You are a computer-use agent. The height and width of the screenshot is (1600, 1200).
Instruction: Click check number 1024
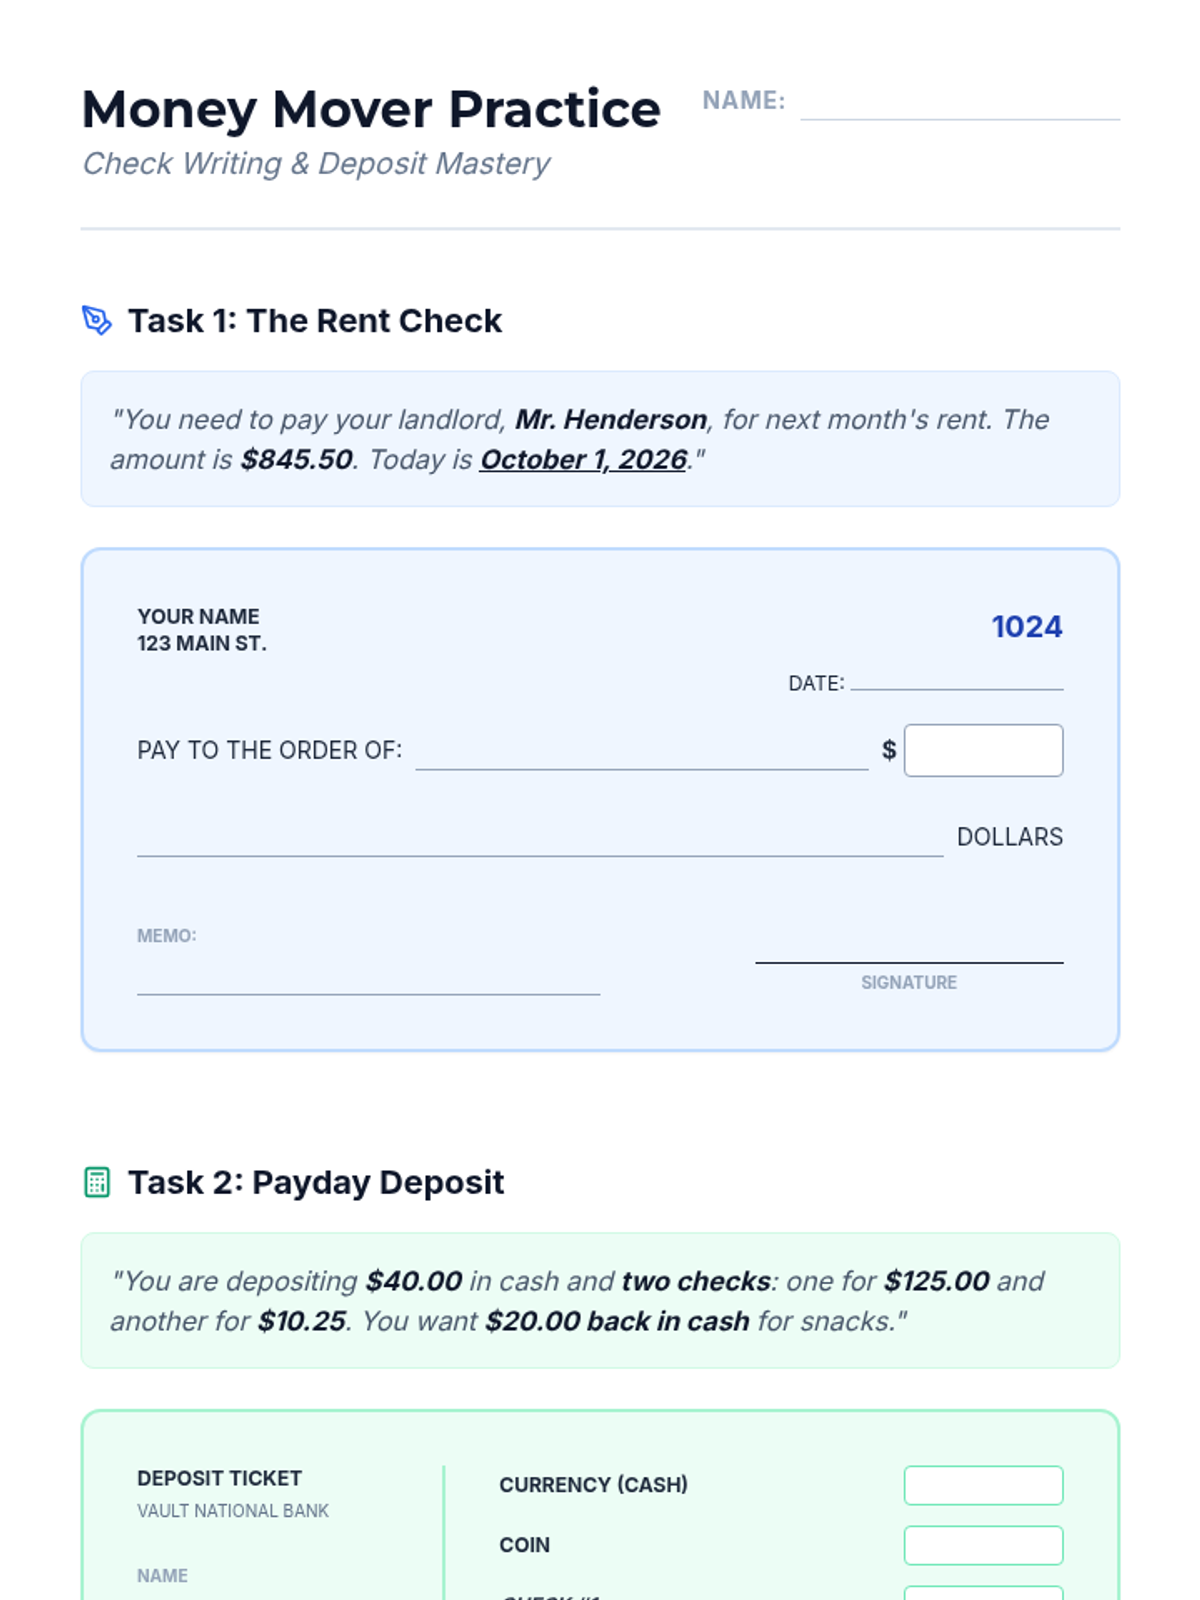(x=1026, y=627)
